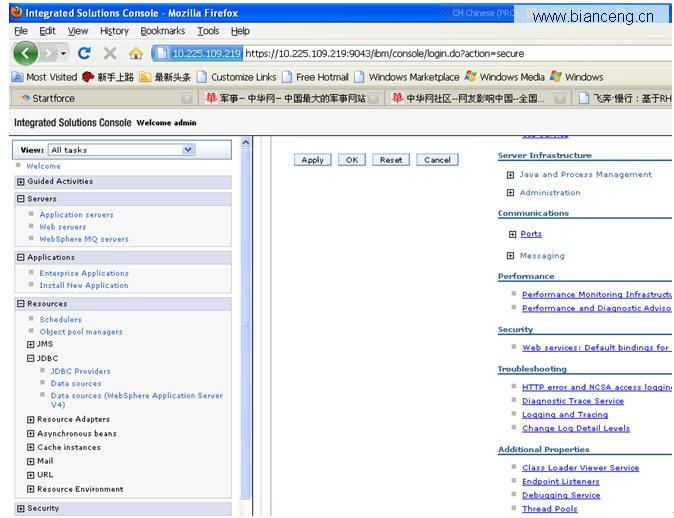Open the Help menu
This screenshot has height=518, width=674.
(240, 31)
